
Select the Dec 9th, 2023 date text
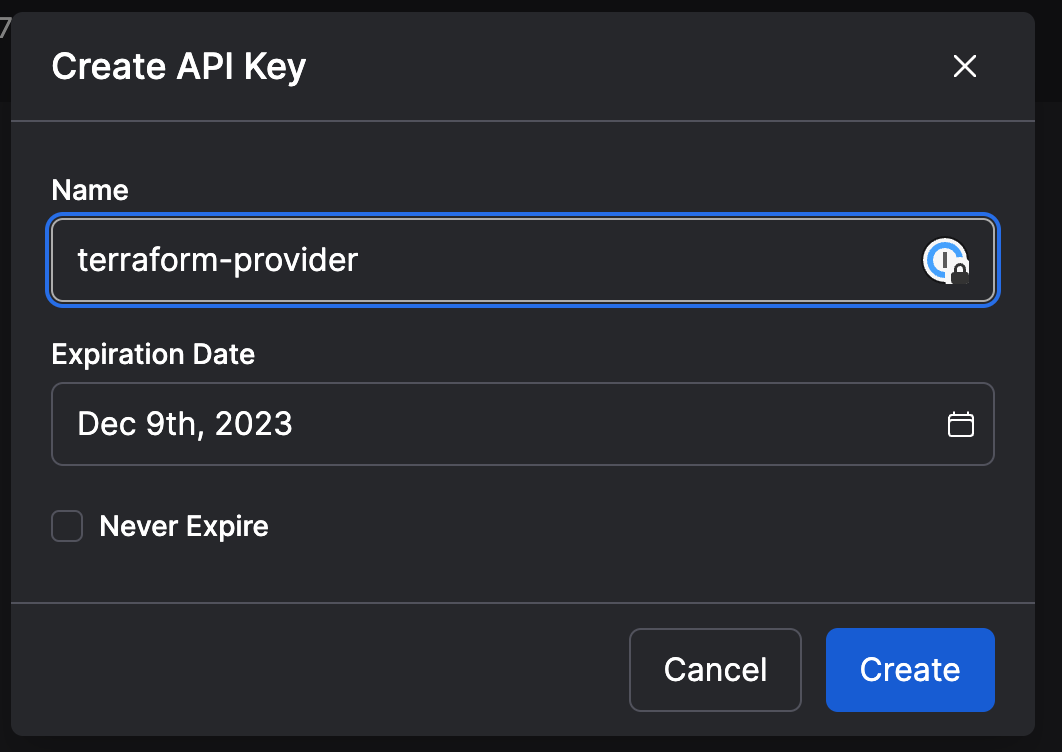185,424
